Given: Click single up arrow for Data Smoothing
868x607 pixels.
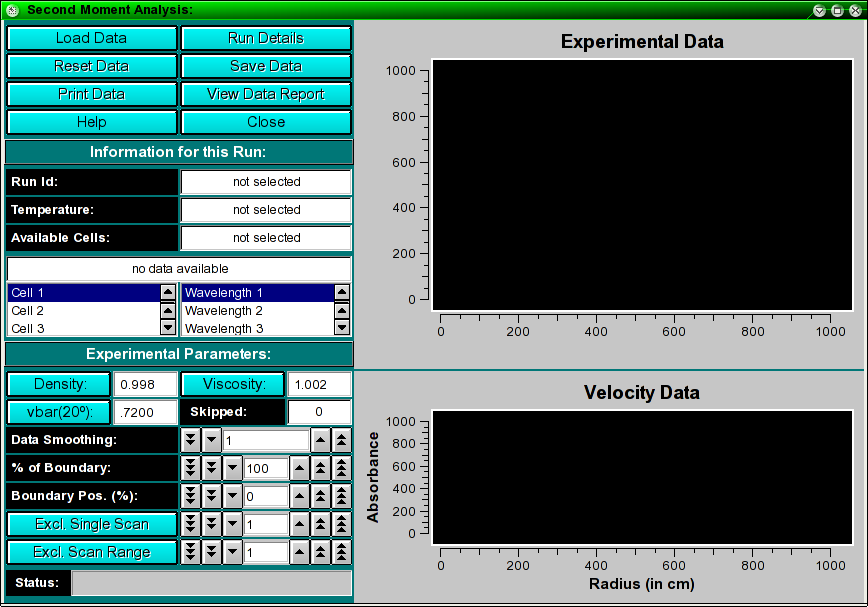Looking at the screenshot, I should click(x=320, y=440).
